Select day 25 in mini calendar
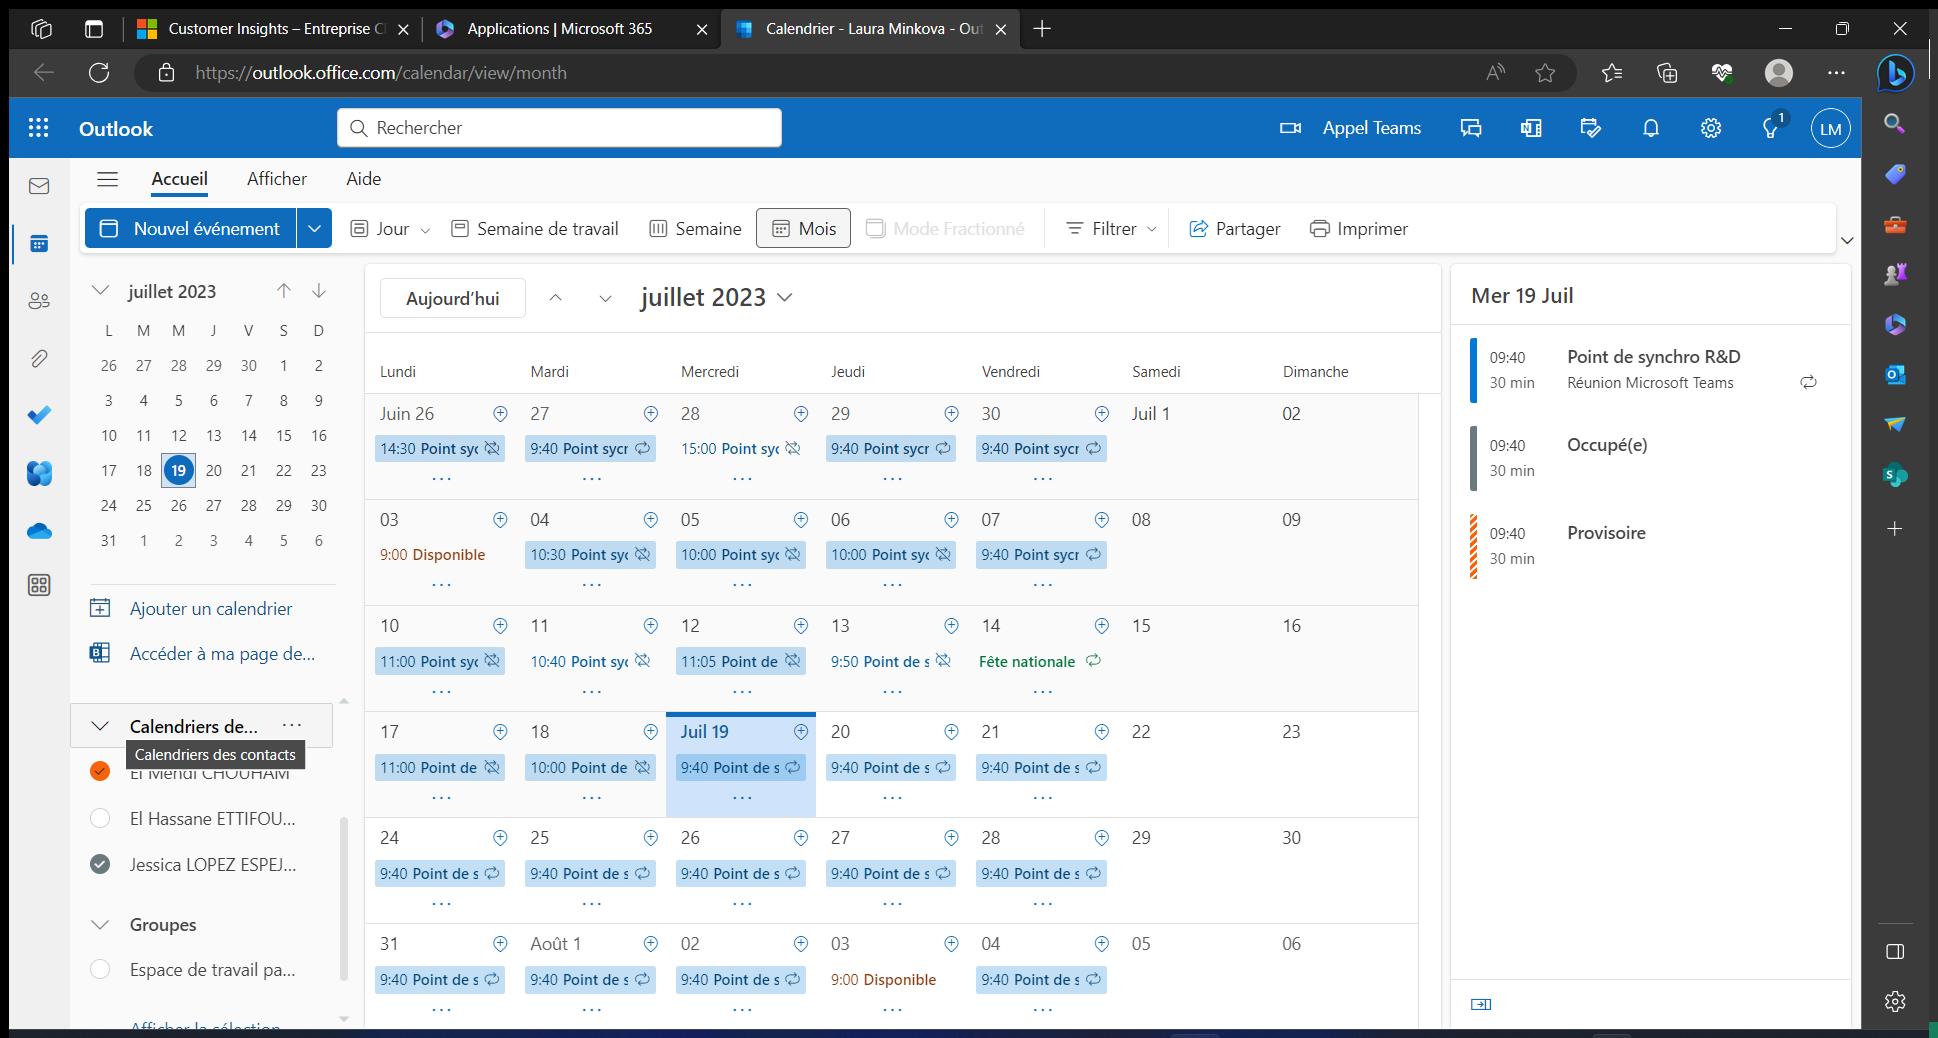This screenshot has width=1938, height=1038. point(144,505)
